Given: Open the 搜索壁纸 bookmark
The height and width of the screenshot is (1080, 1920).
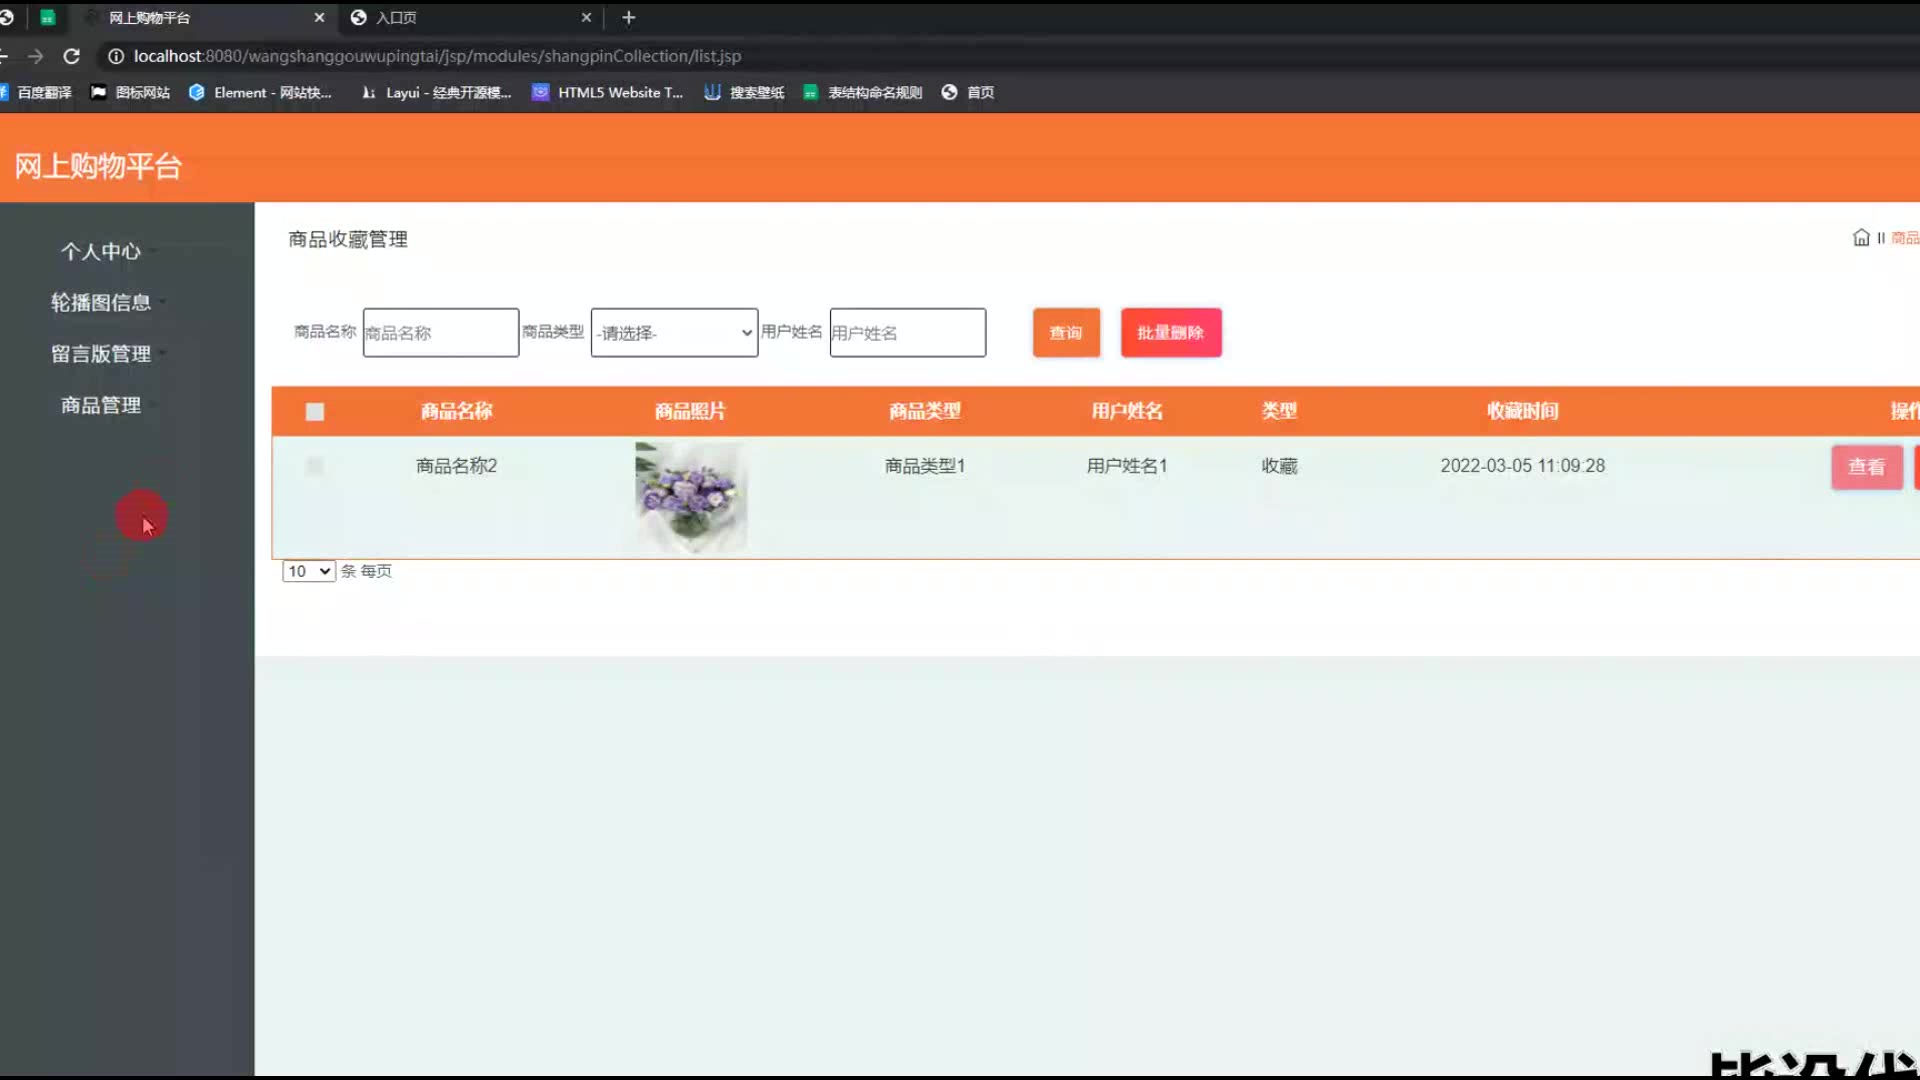Looking at the screenshot, I should (x=745, y=92).
